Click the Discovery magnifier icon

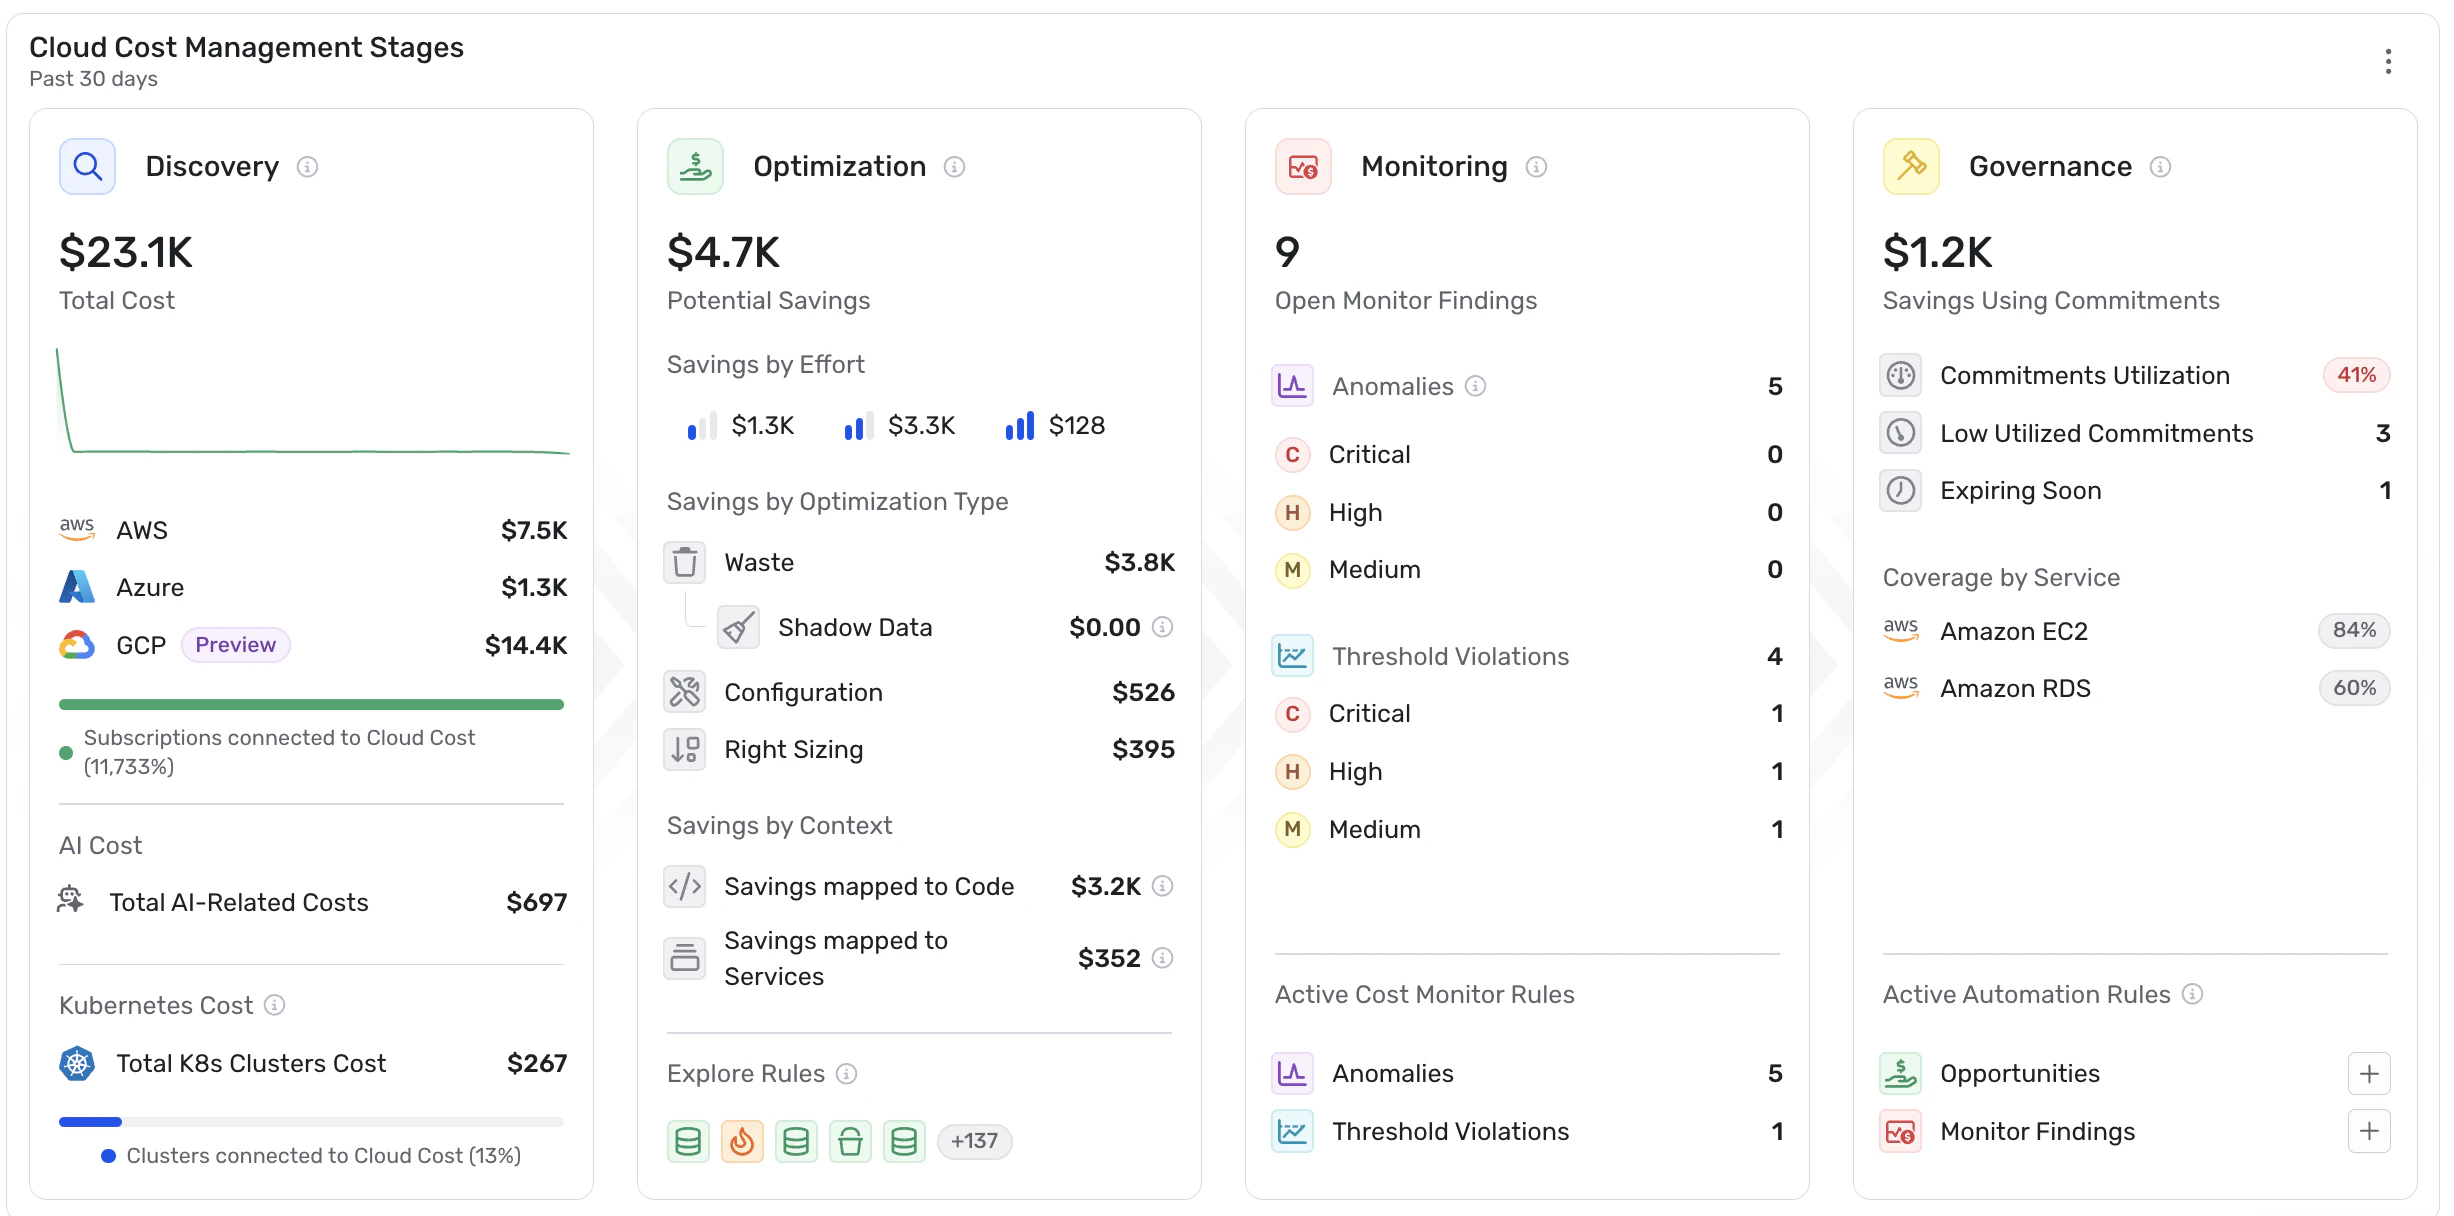click(x=87, y=166)
